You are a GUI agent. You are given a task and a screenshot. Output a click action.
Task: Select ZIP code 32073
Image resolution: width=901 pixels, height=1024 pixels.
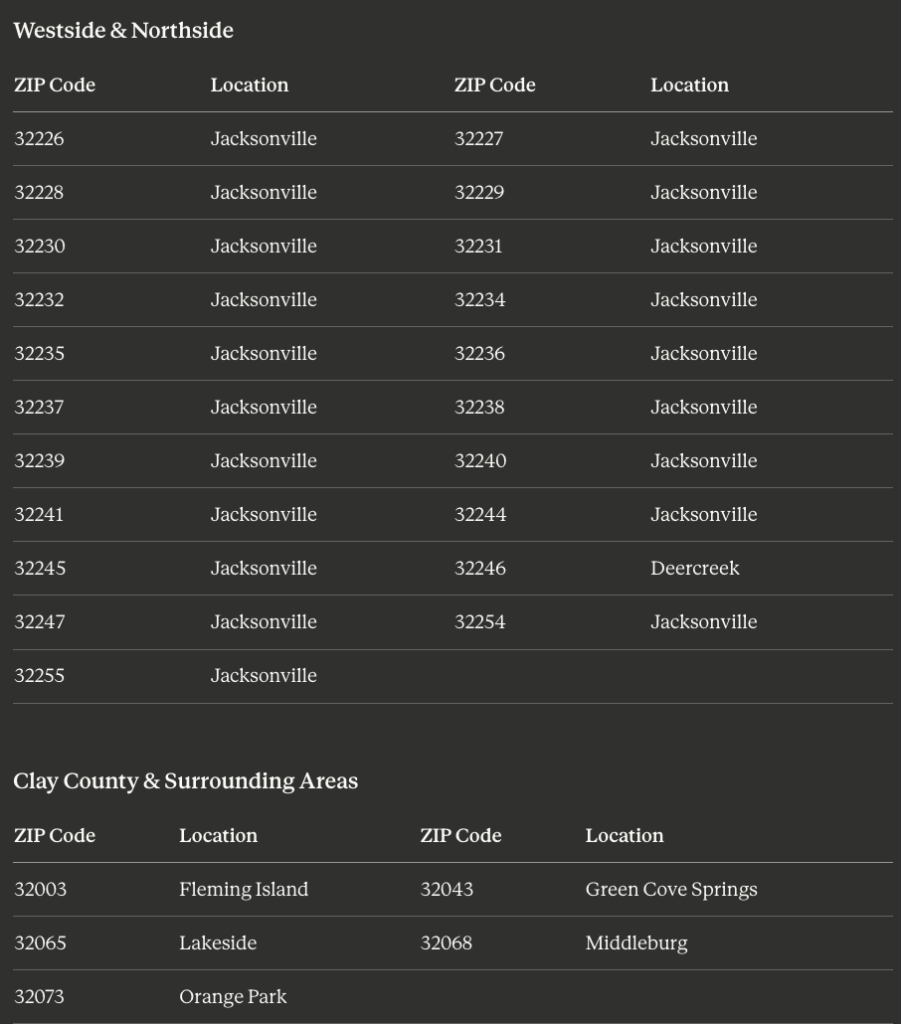(x=39, y=997)
